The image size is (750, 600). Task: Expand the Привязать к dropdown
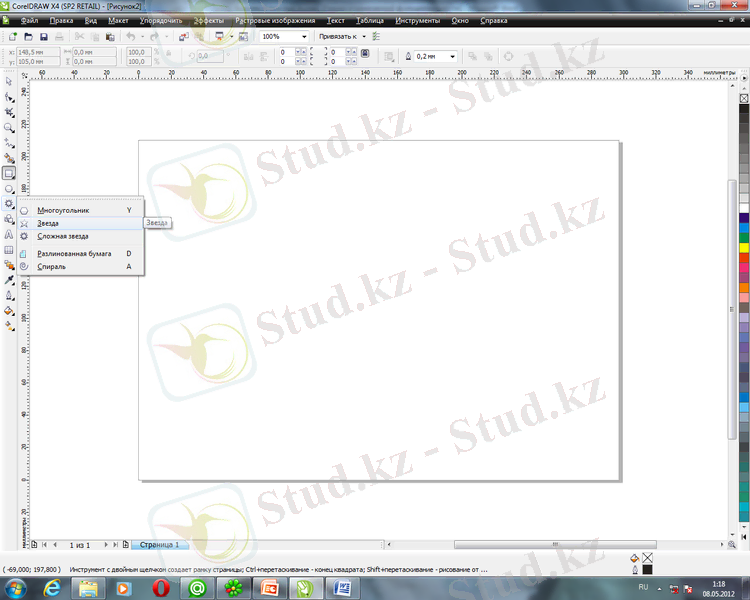pos(364,36)
